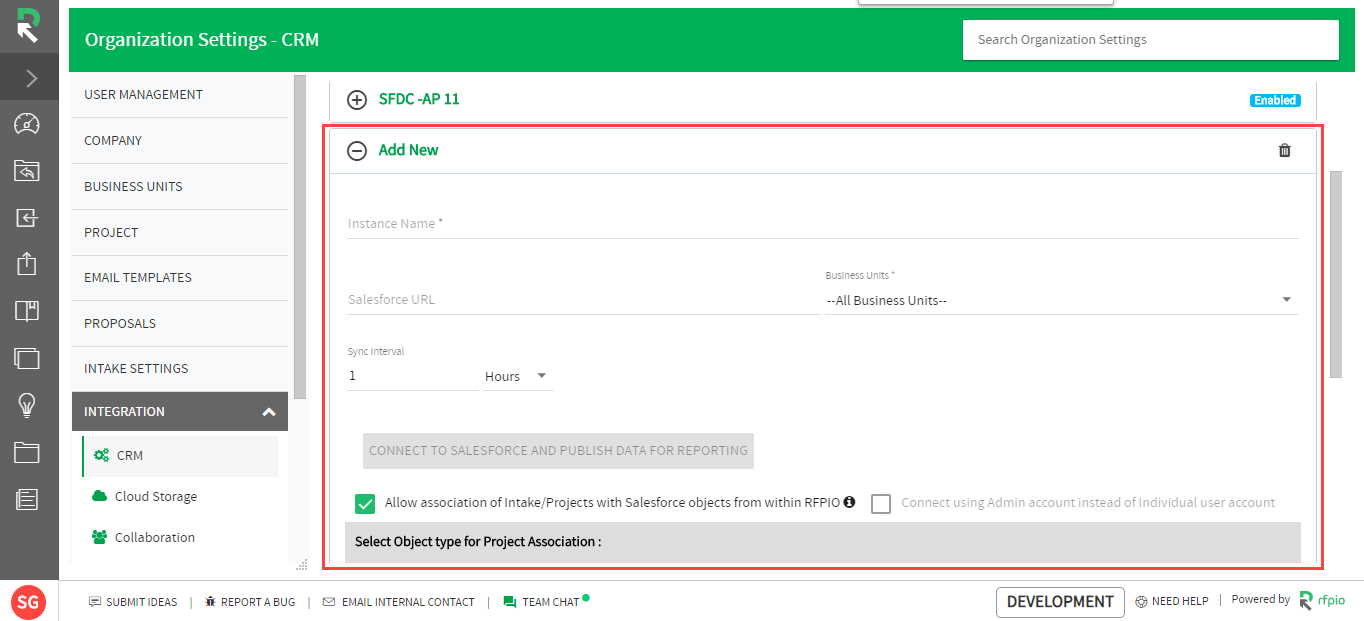Click the Enabled badge on SFDC -AP 11

pos(1274,100)
